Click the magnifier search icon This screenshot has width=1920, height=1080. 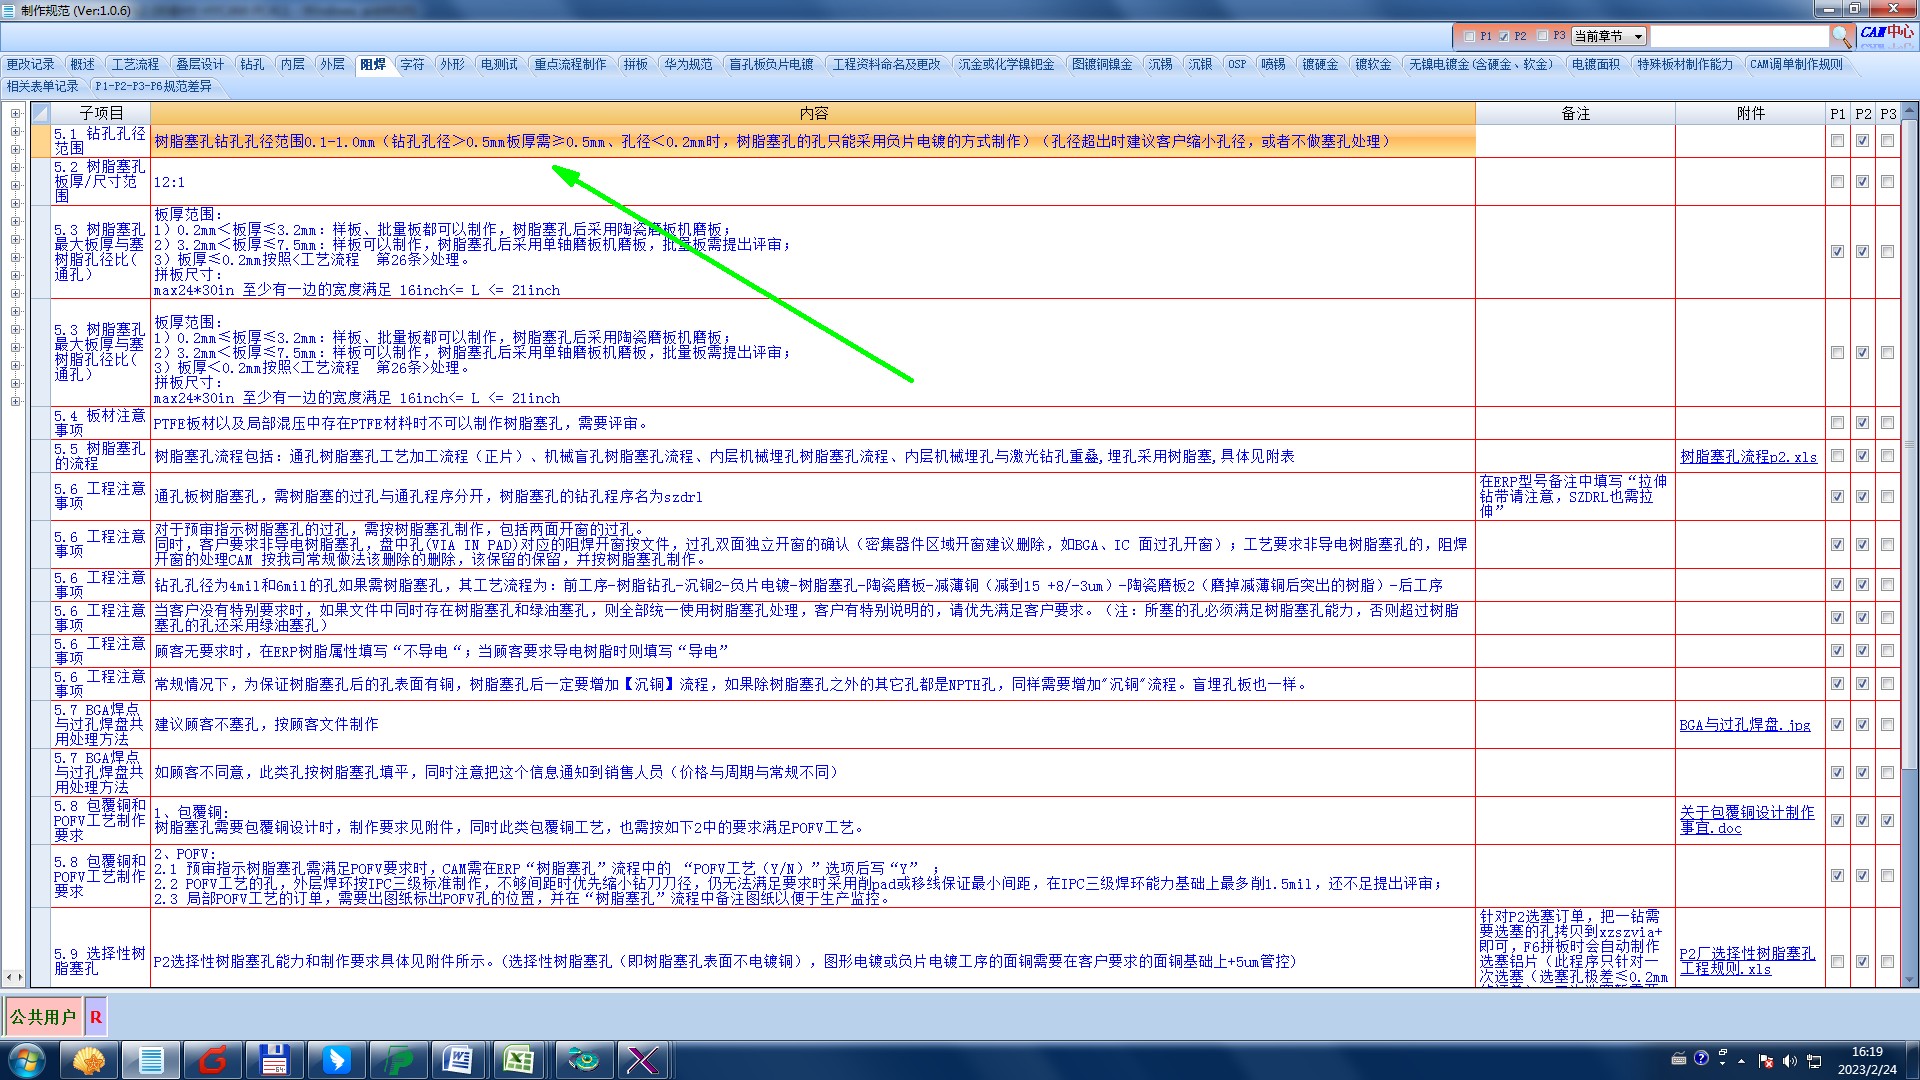point(1841,36)
